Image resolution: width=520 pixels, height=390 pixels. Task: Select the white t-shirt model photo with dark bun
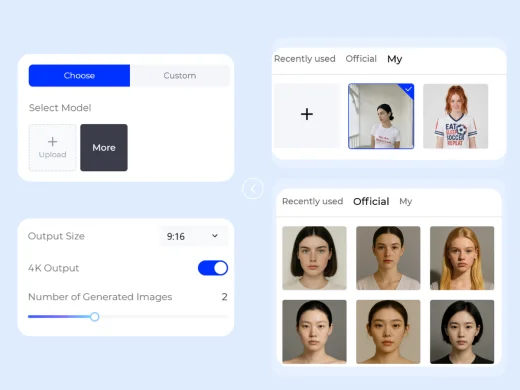click(x=381, y=116)
